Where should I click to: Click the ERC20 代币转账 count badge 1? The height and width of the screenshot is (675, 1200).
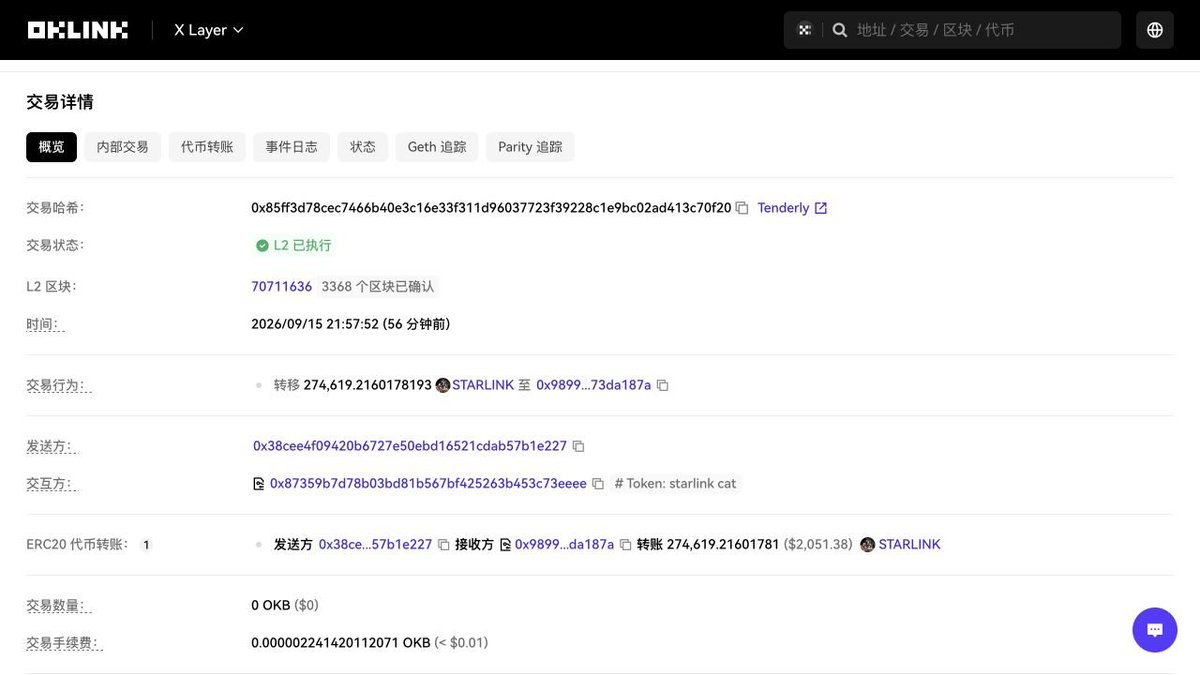(x=146, y=545)
